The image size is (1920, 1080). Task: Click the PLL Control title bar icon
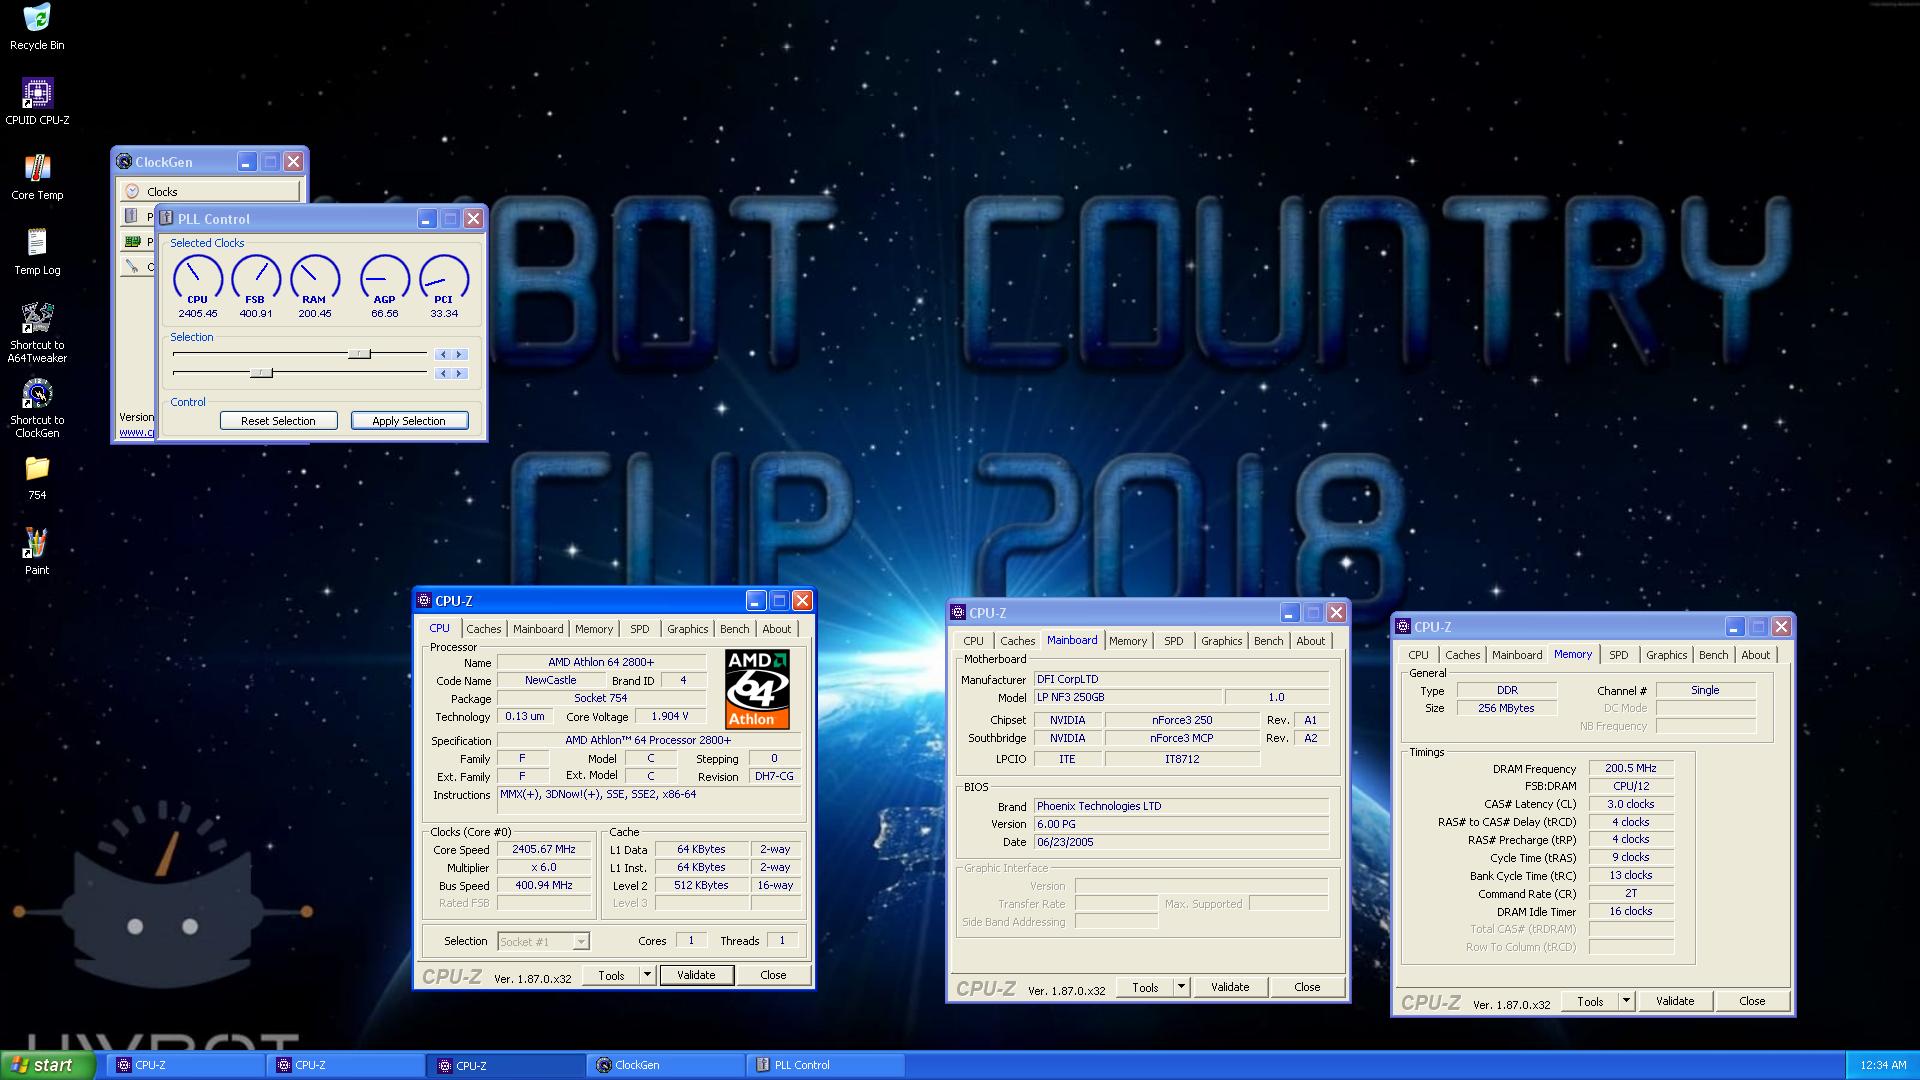point(167,218)
